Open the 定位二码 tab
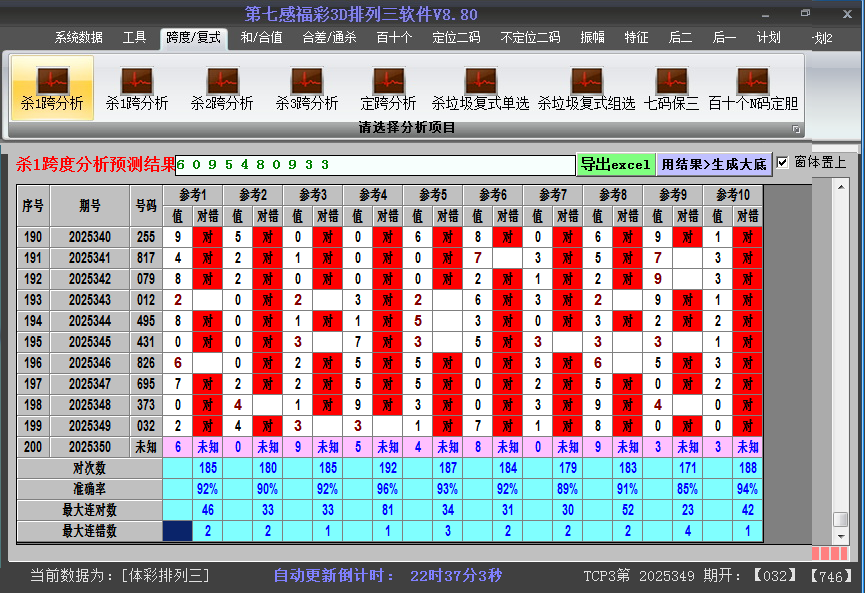This screenshot has width=865, height=593. point(456,38)
